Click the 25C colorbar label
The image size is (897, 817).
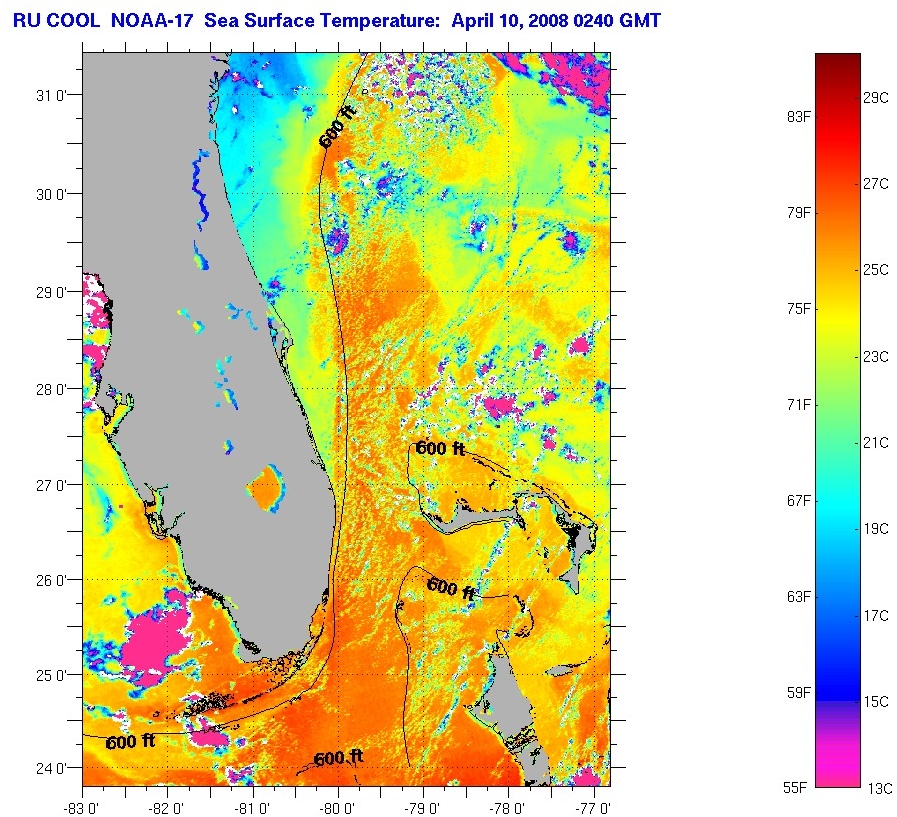876,269
